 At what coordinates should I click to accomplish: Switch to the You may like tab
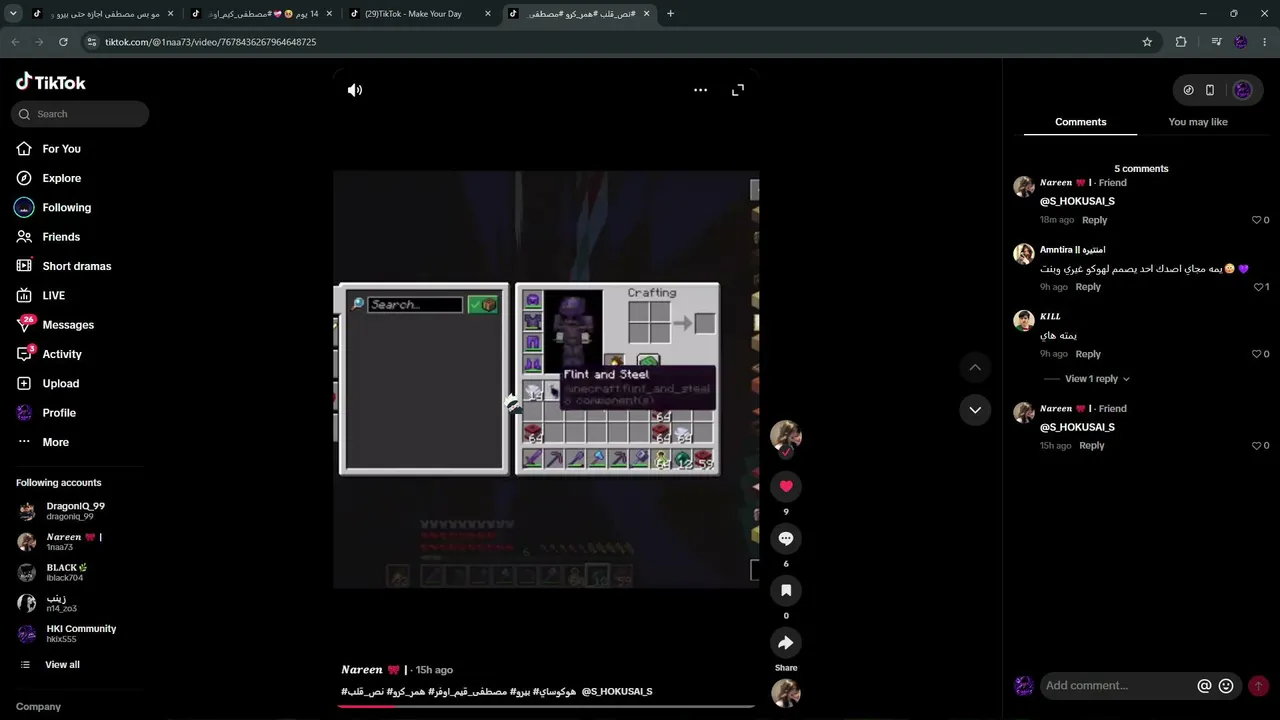coord(1197,122)
